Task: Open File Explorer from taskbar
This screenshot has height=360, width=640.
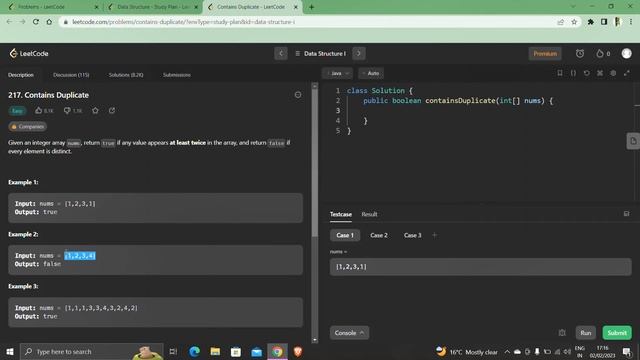Action: pyautogui.click(x=215, y=351)
